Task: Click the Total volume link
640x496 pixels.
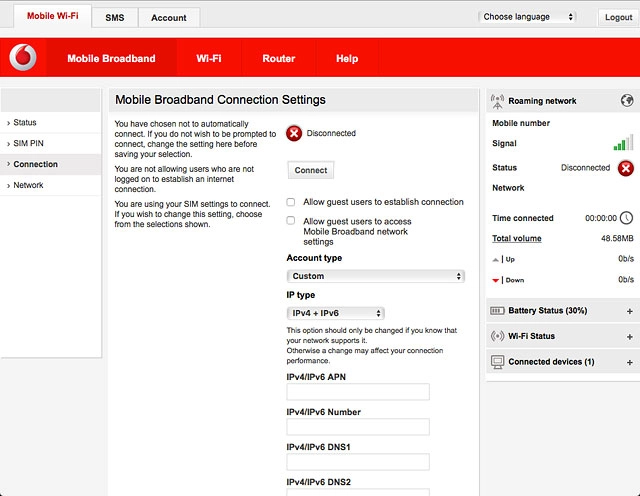Action: (516, 239)
